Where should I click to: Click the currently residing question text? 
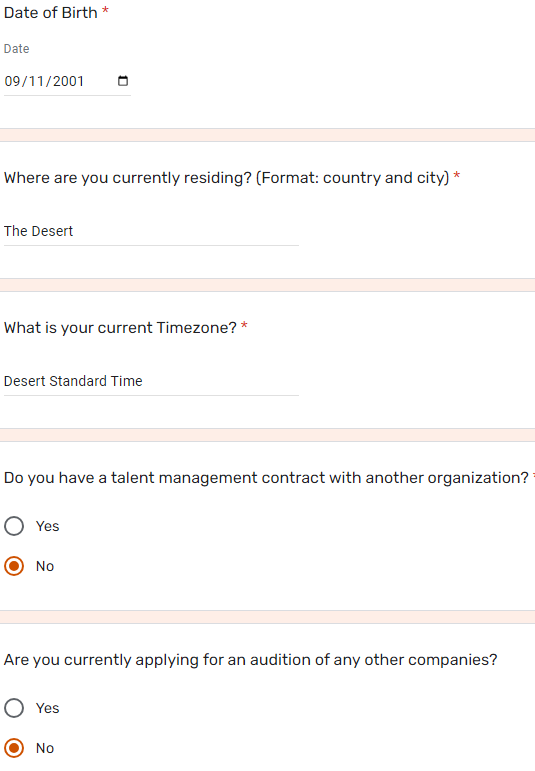coord(227,178)
